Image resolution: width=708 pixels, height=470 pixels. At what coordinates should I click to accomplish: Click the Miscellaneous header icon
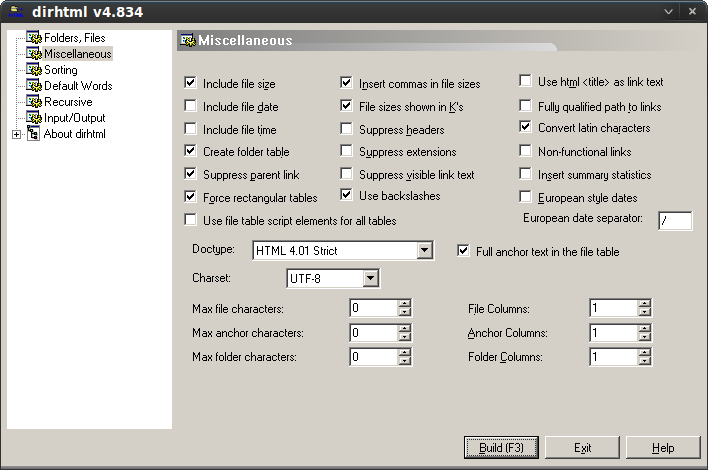tap(187, 41)
